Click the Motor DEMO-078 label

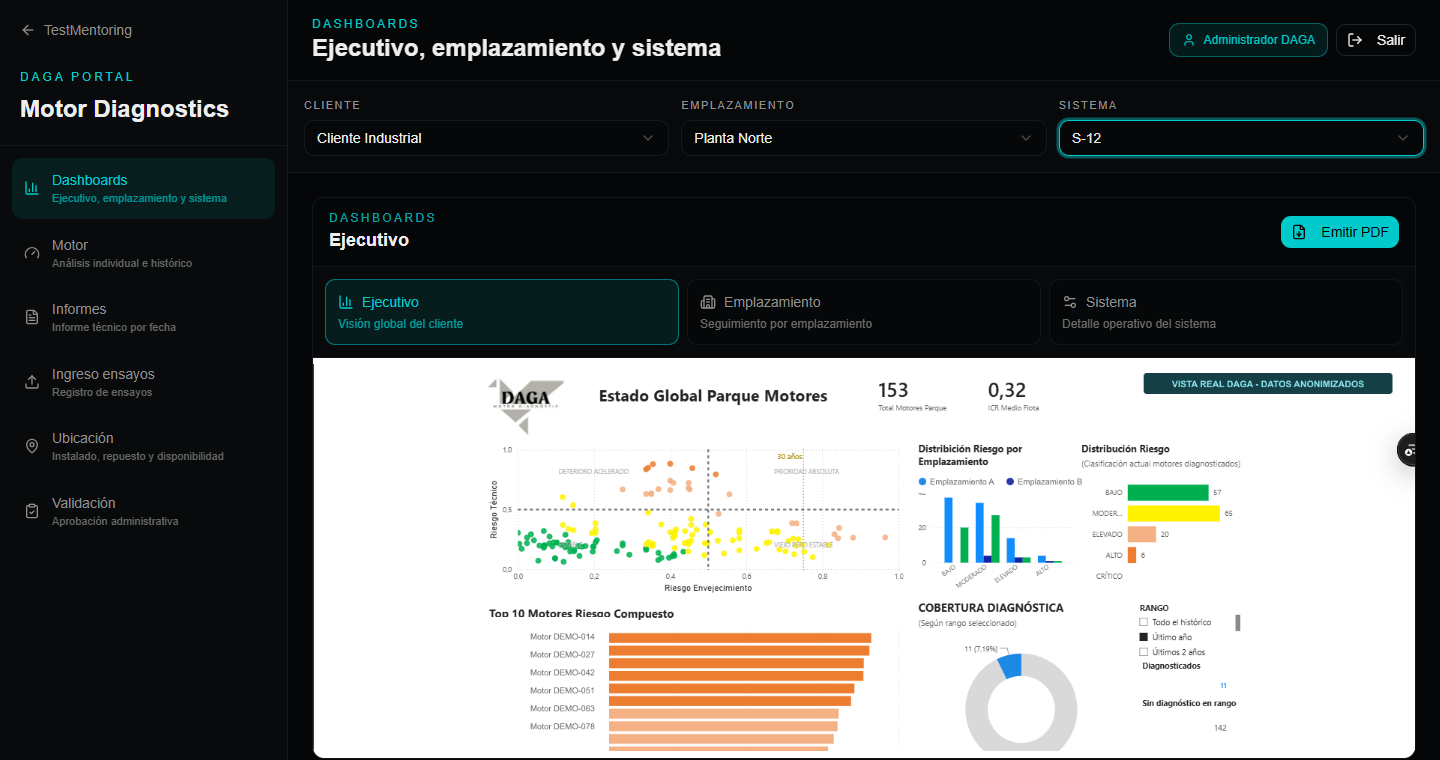(x=562, y=727)
